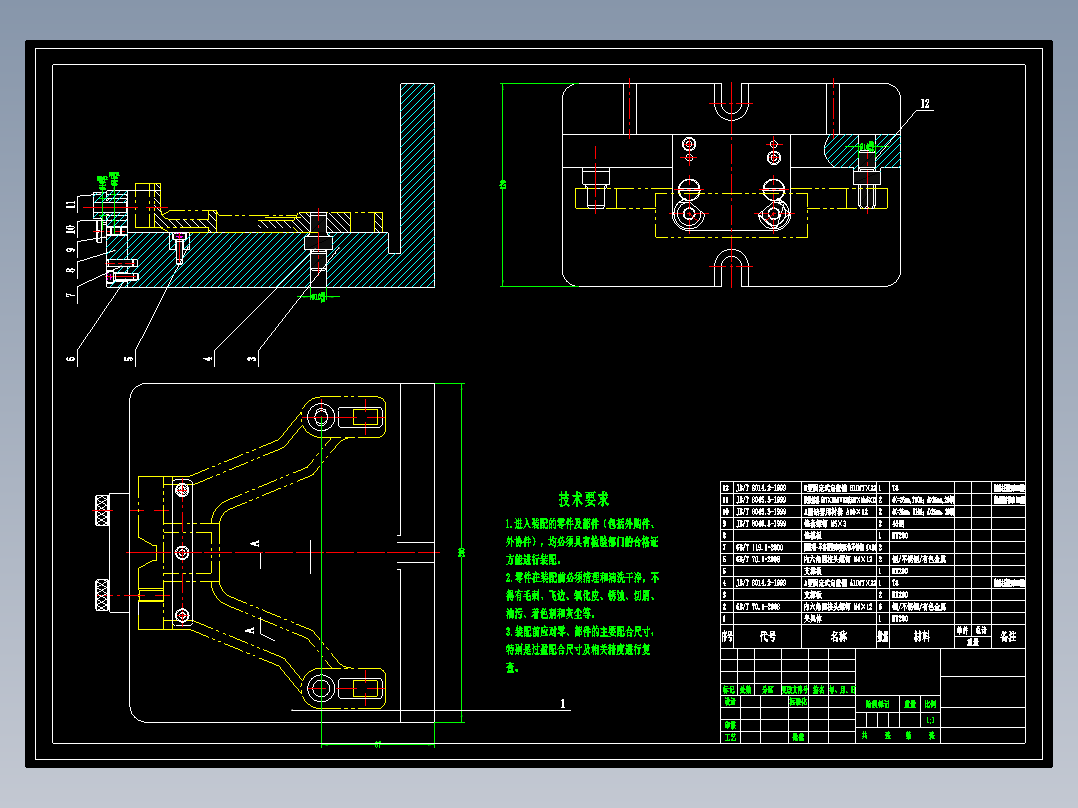Click the 名称 column header in parts list
Viewport: 1078px width, 808px height.
[839, 637]
